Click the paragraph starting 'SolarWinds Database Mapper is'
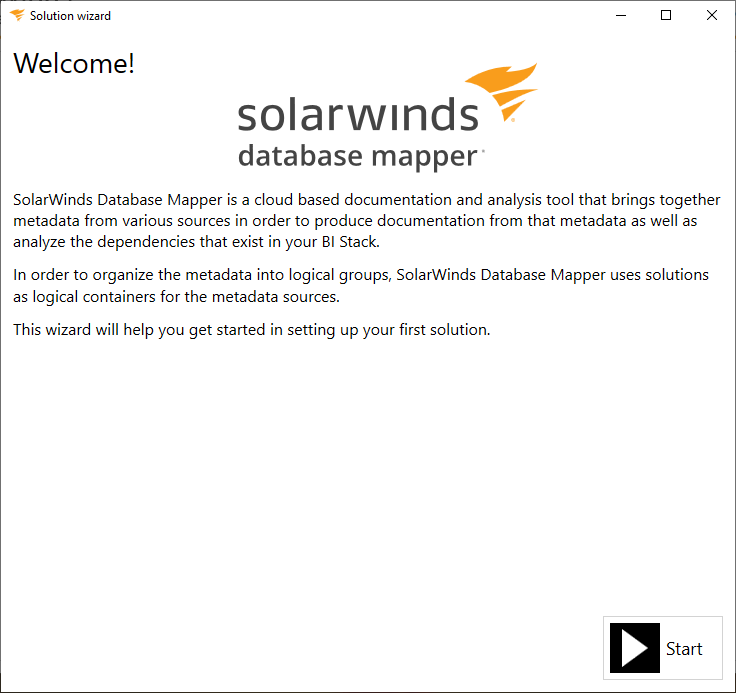 (x=367, y=221)
